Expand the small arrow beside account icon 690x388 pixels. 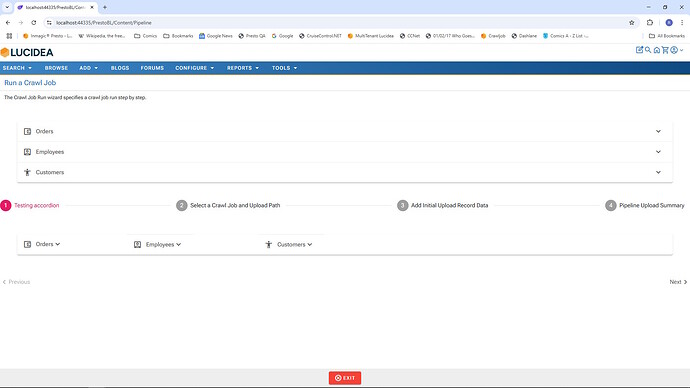click(x=681, y=51)
